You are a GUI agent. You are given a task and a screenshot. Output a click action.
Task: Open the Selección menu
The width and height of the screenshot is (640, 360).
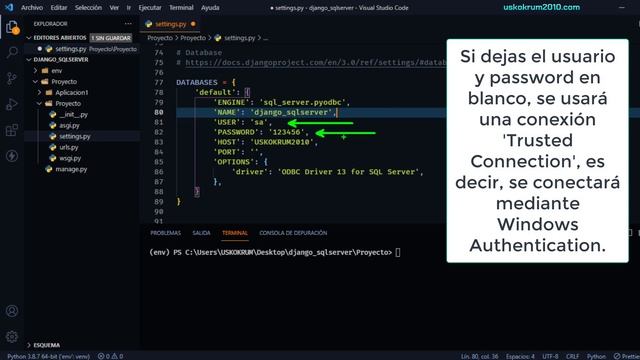(88, 7)
